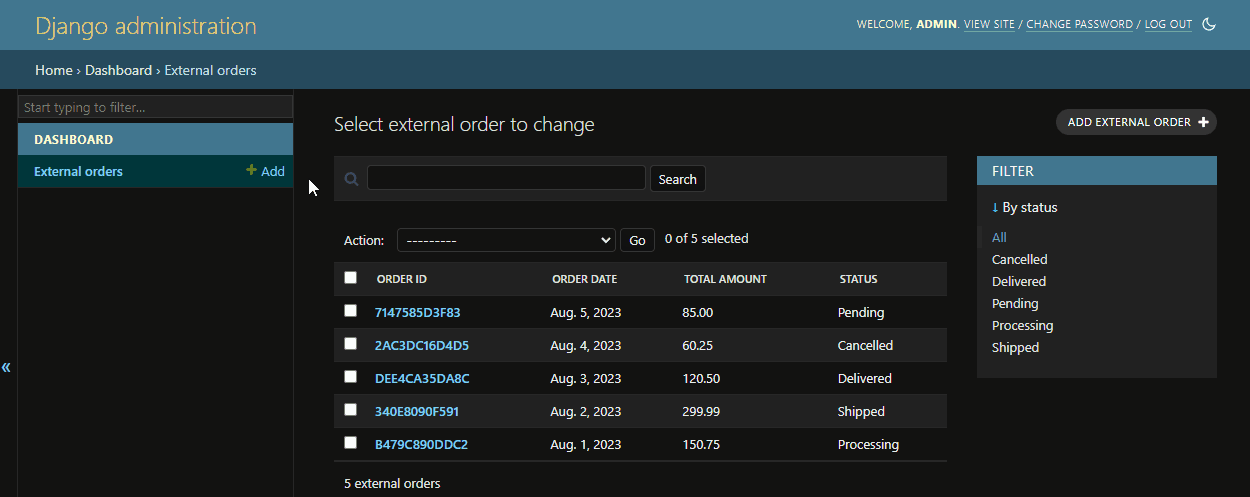The height and width of the screenshot is (497, 1250).
Task: Filter orders by Pending status
Action: point(1015,304)
